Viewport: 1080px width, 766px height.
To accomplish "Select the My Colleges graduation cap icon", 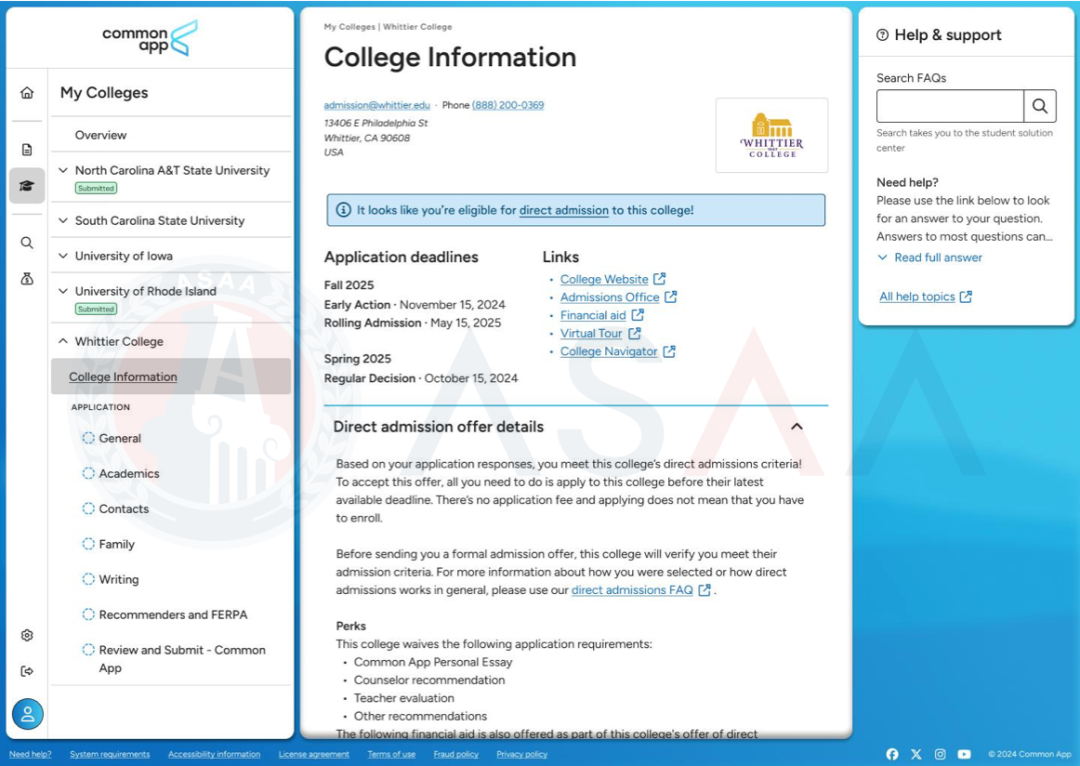I will pos(27,185).
